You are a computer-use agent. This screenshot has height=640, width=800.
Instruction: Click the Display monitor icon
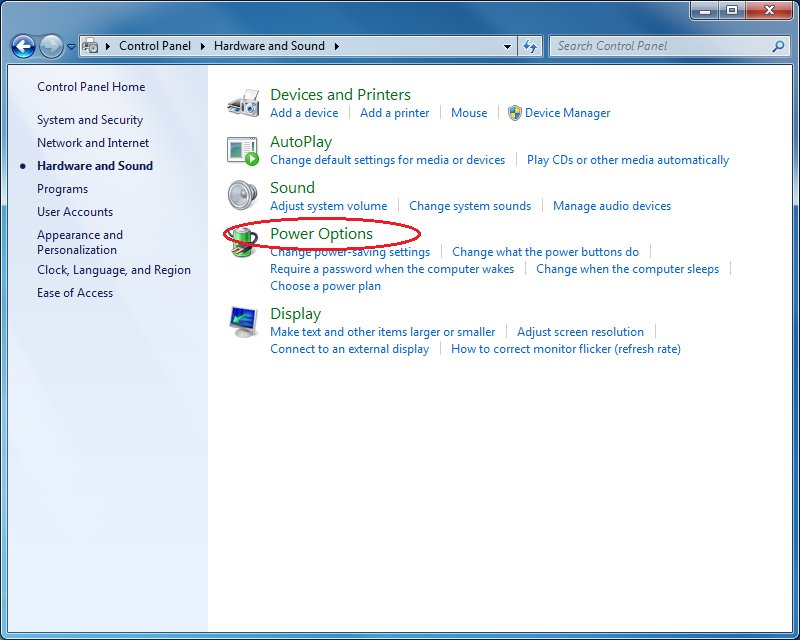click(243, 322)
